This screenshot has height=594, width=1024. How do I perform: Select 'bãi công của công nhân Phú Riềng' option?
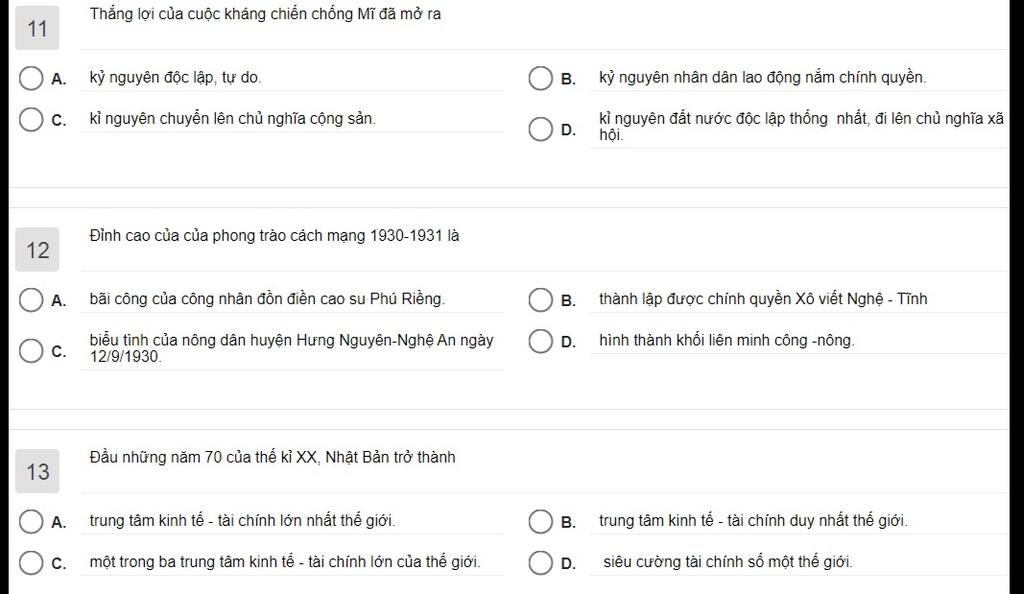coord(31,300)
